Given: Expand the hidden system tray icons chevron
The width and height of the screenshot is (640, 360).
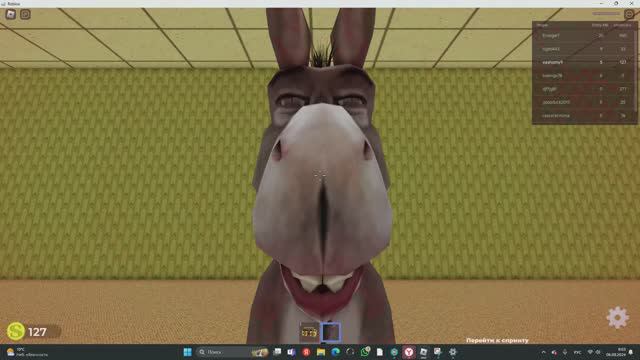Looking at the screenshot, I should point(543,352).
